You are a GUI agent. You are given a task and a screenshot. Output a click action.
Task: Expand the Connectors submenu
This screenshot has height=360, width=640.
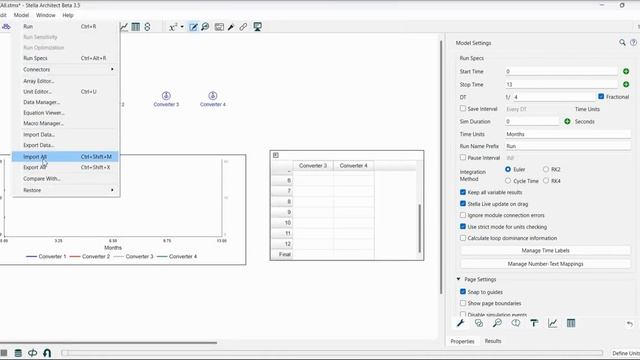point(65,69)
